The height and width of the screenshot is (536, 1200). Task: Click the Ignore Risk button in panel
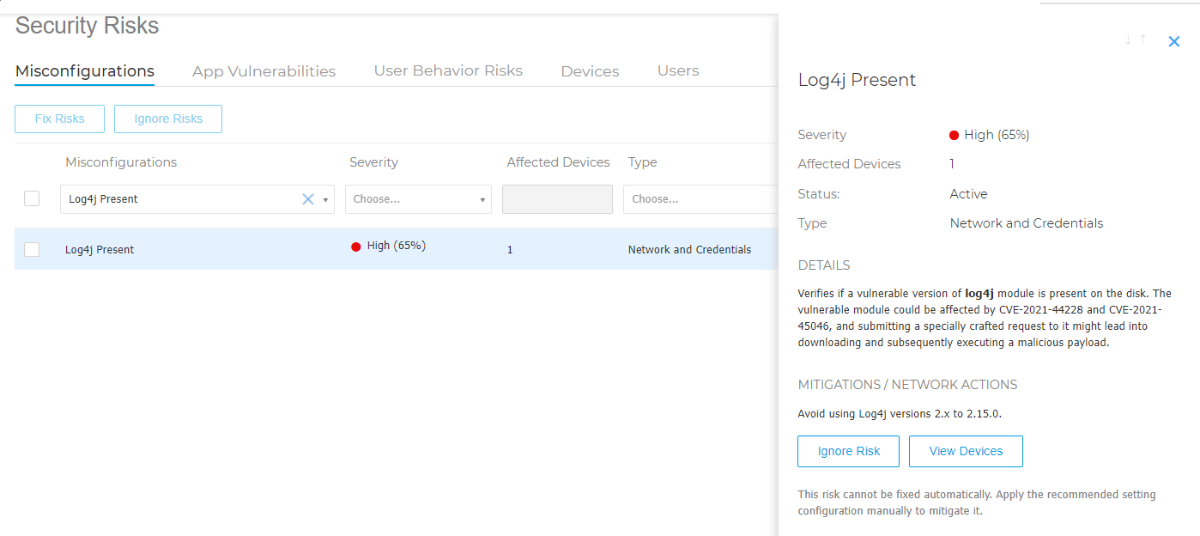pyautogui.click(x=849, y=451)
